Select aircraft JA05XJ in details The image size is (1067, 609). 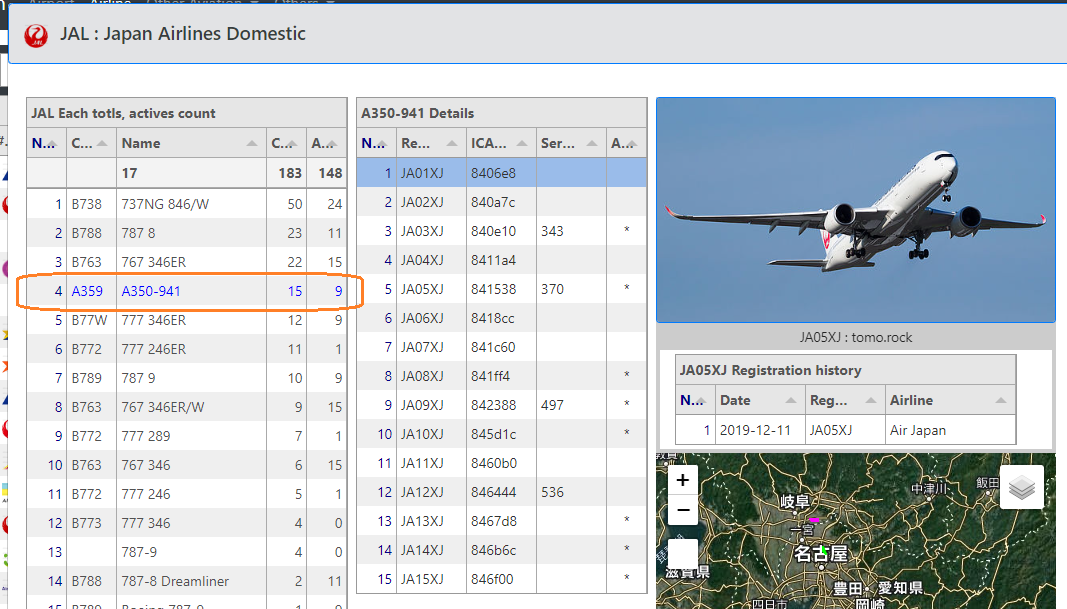pyautogui.click(x=502, y=289)
